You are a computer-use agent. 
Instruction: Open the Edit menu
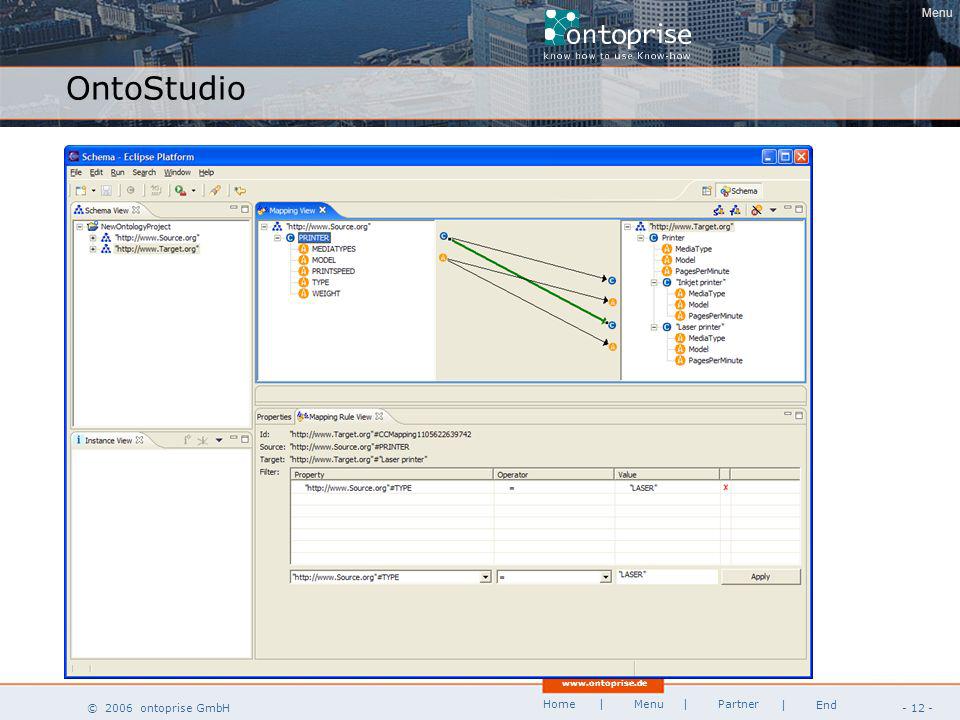96,173
